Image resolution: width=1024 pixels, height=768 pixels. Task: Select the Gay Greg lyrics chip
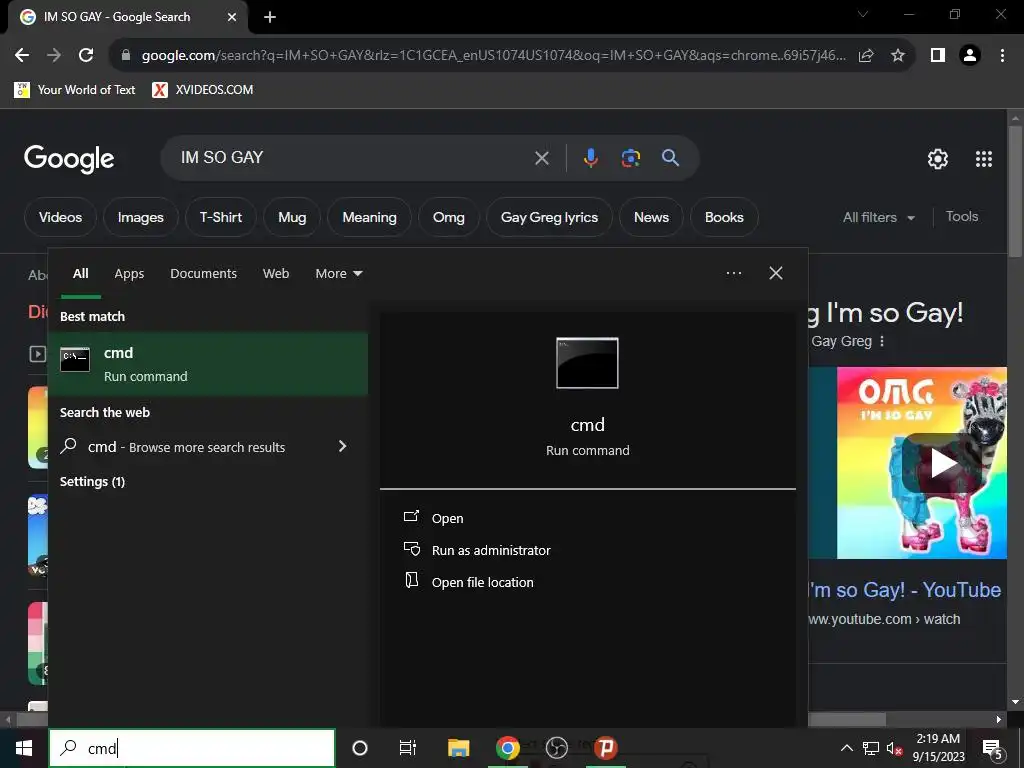[549, 217]
